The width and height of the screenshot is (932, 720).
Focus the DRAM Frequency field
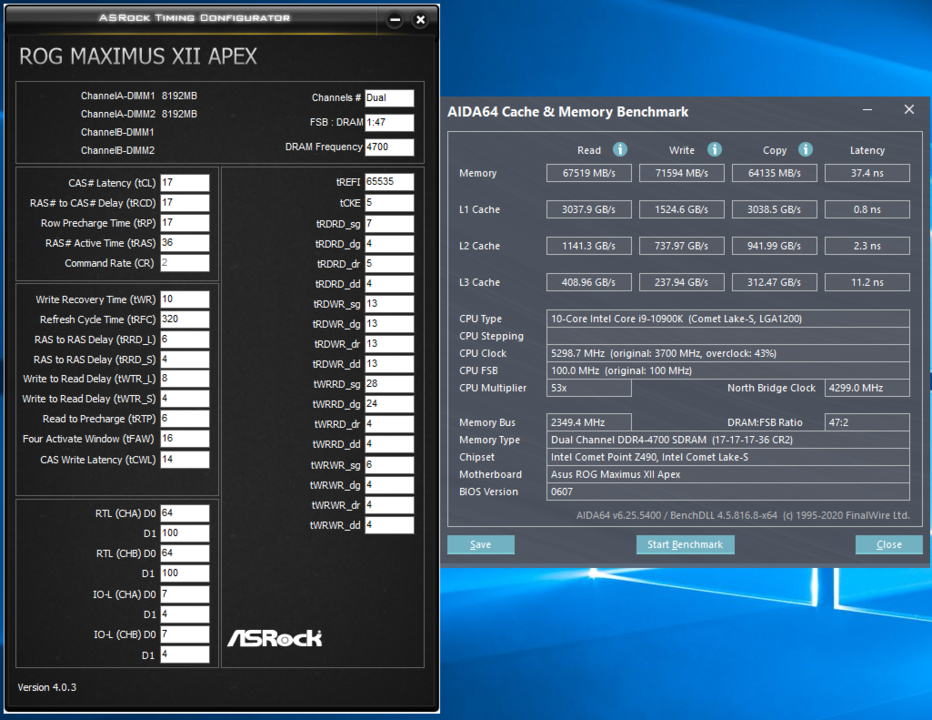click(x=389, y=147)
